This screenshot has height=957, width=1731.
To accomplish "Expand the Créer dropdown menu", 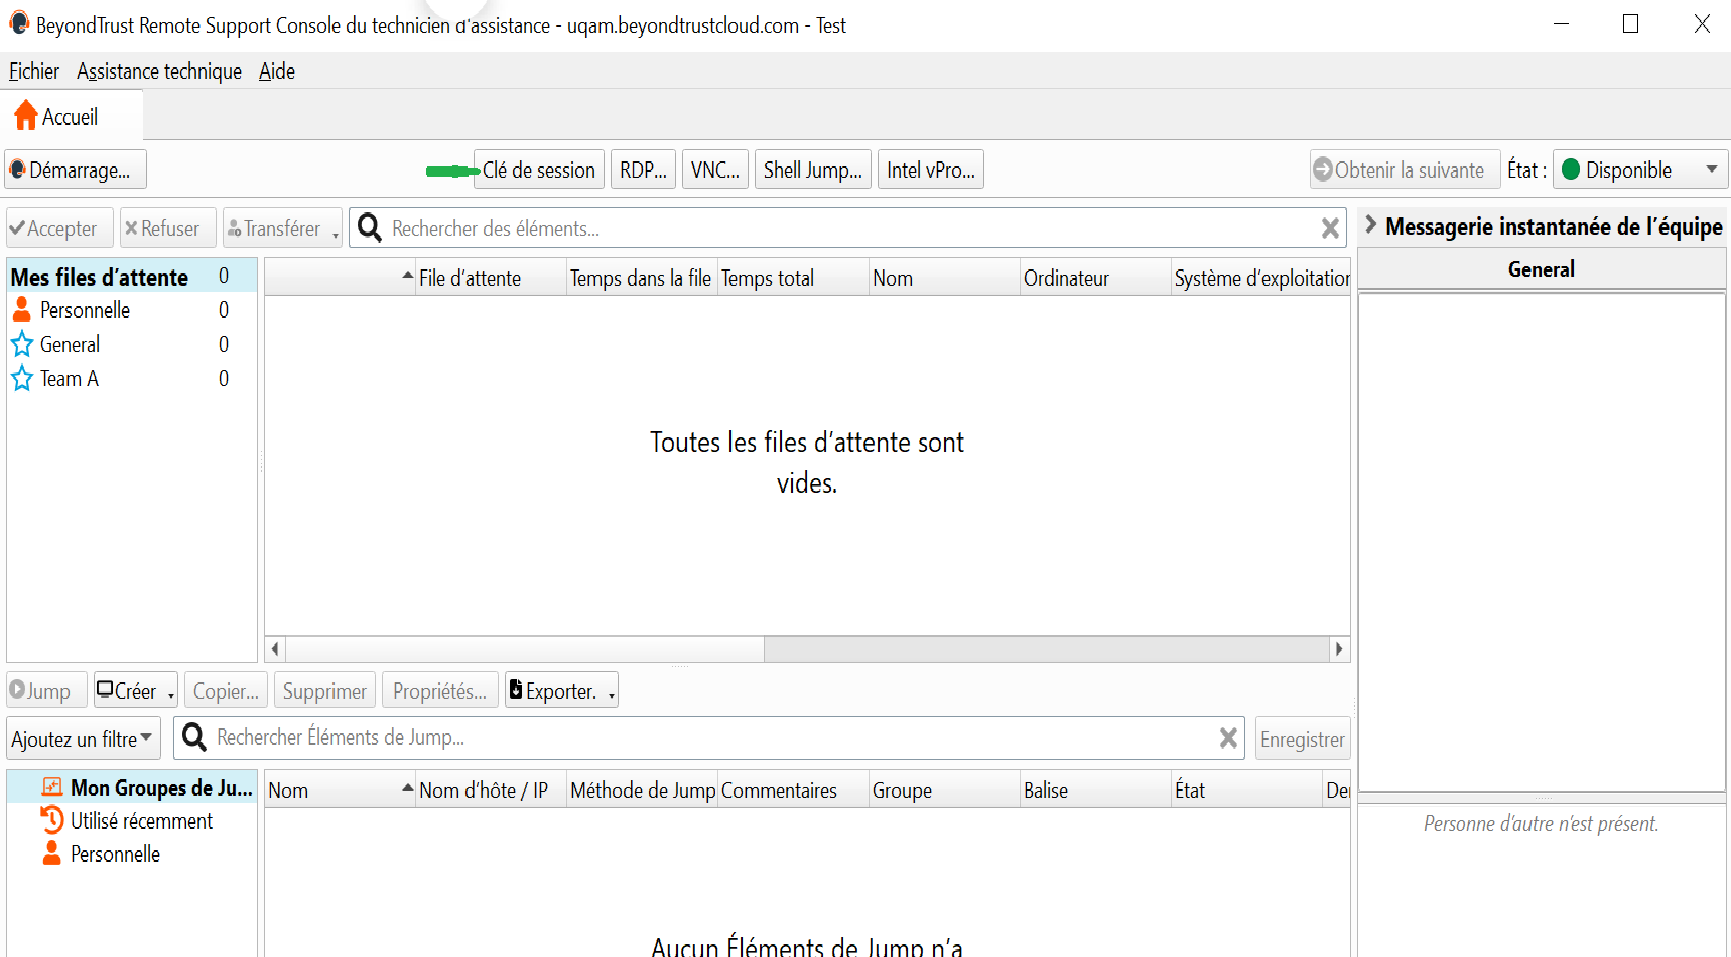I will [x=171, y=693].
